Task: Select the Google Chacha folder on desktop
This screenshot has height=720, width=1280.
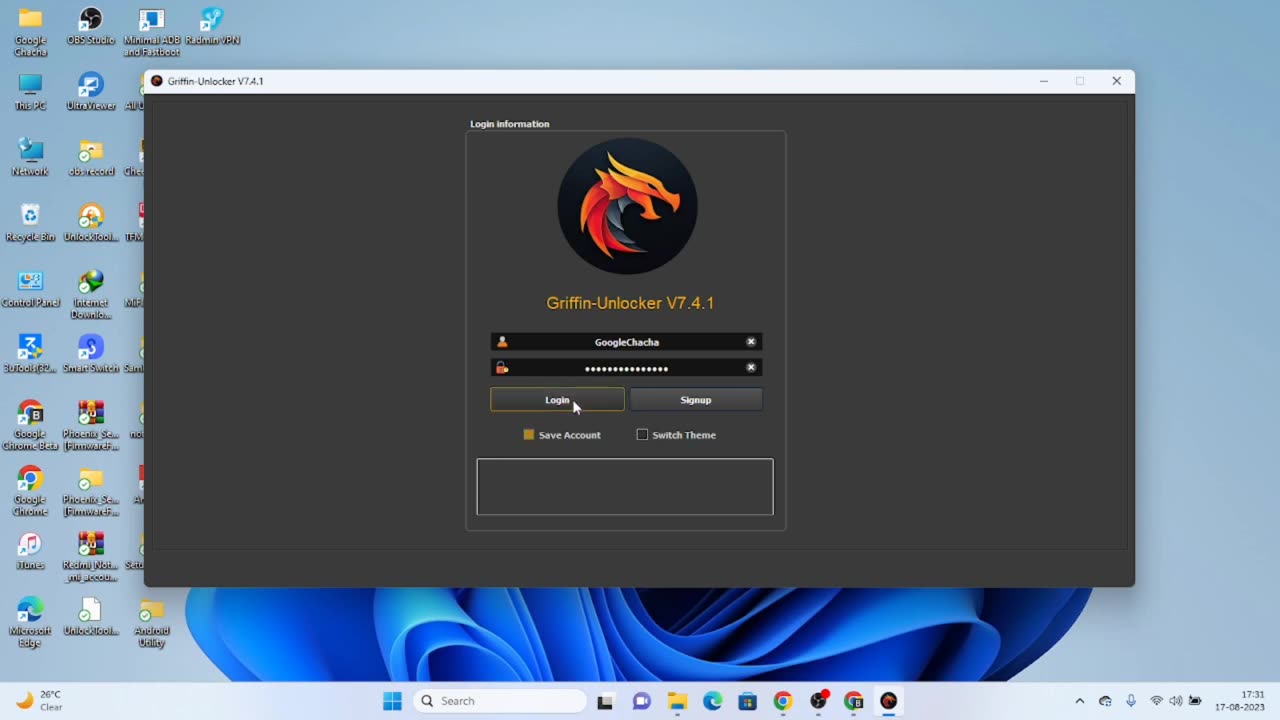Action: click(x=30, y=31)
